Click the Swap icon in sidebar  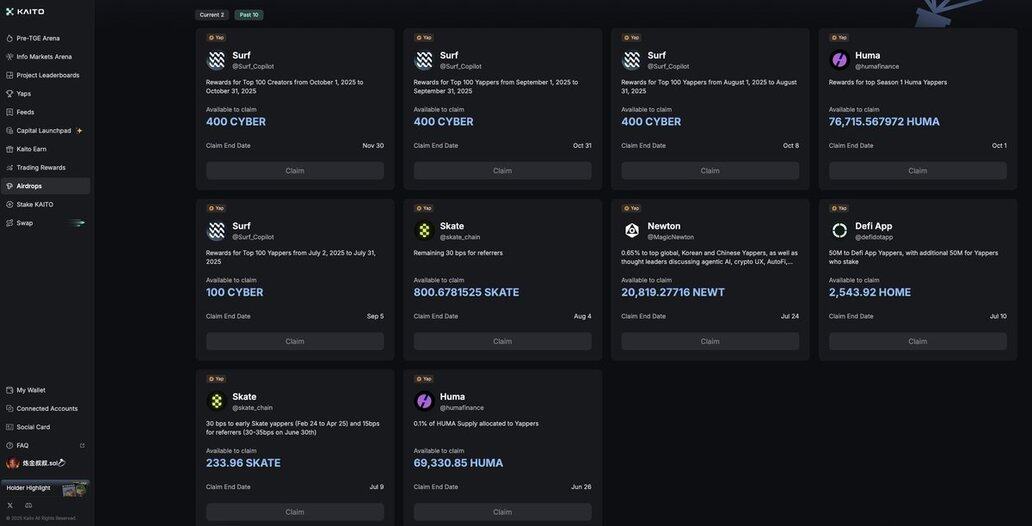pos(10,223)
